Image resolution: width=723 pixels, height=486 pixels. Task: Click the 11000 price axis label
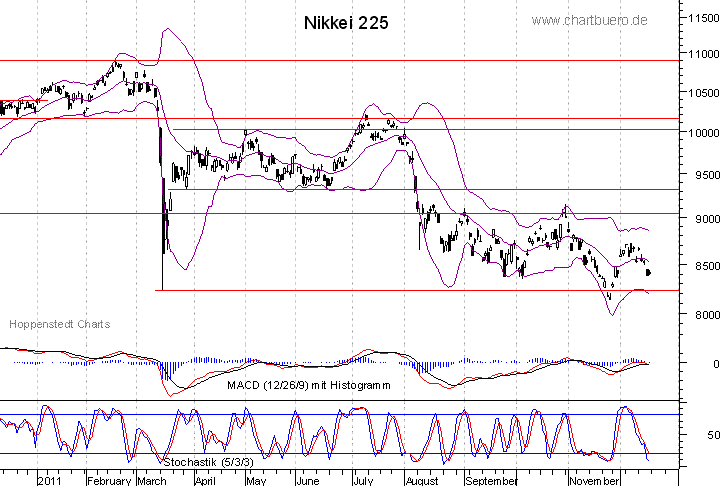pyautogui.click(x=704, y=54)
